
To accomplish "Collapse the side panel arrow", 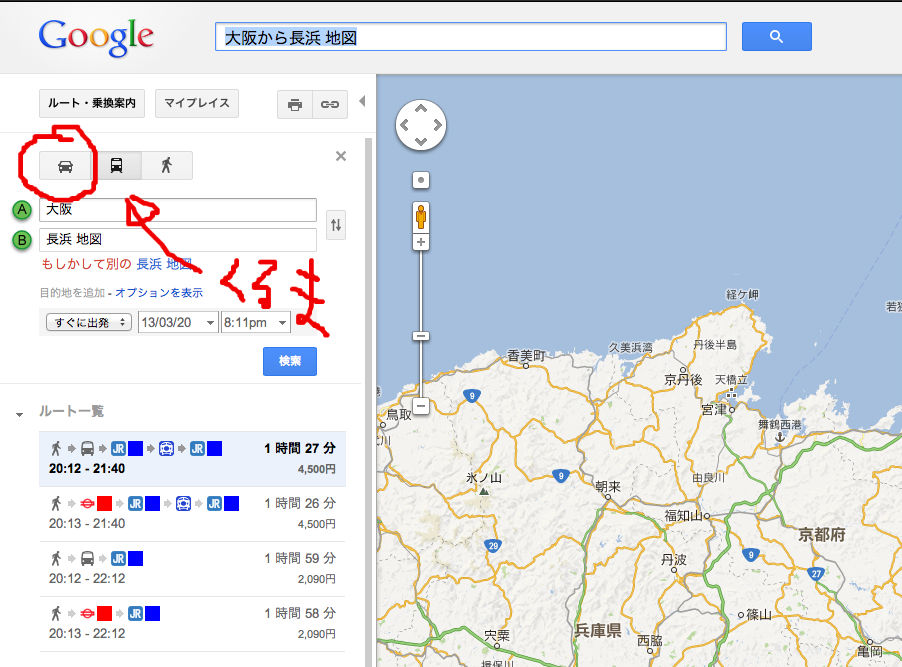I will click(x=362, y=101).
